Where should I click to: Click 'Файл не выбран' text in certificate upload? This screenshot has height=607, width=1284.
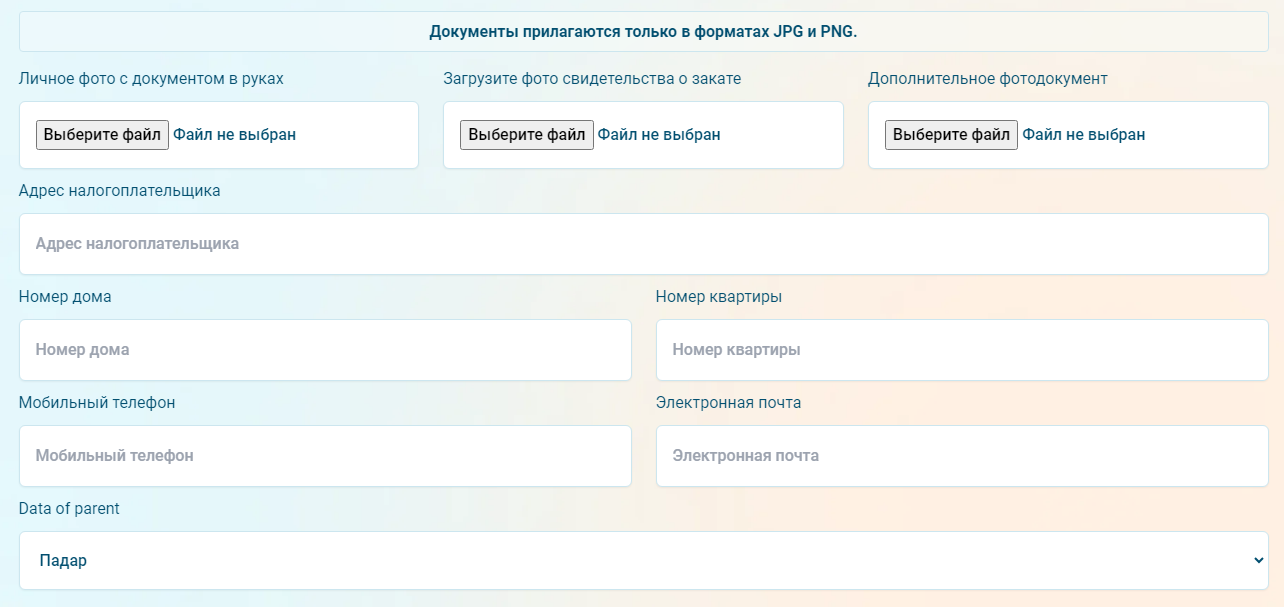[659, 135]
